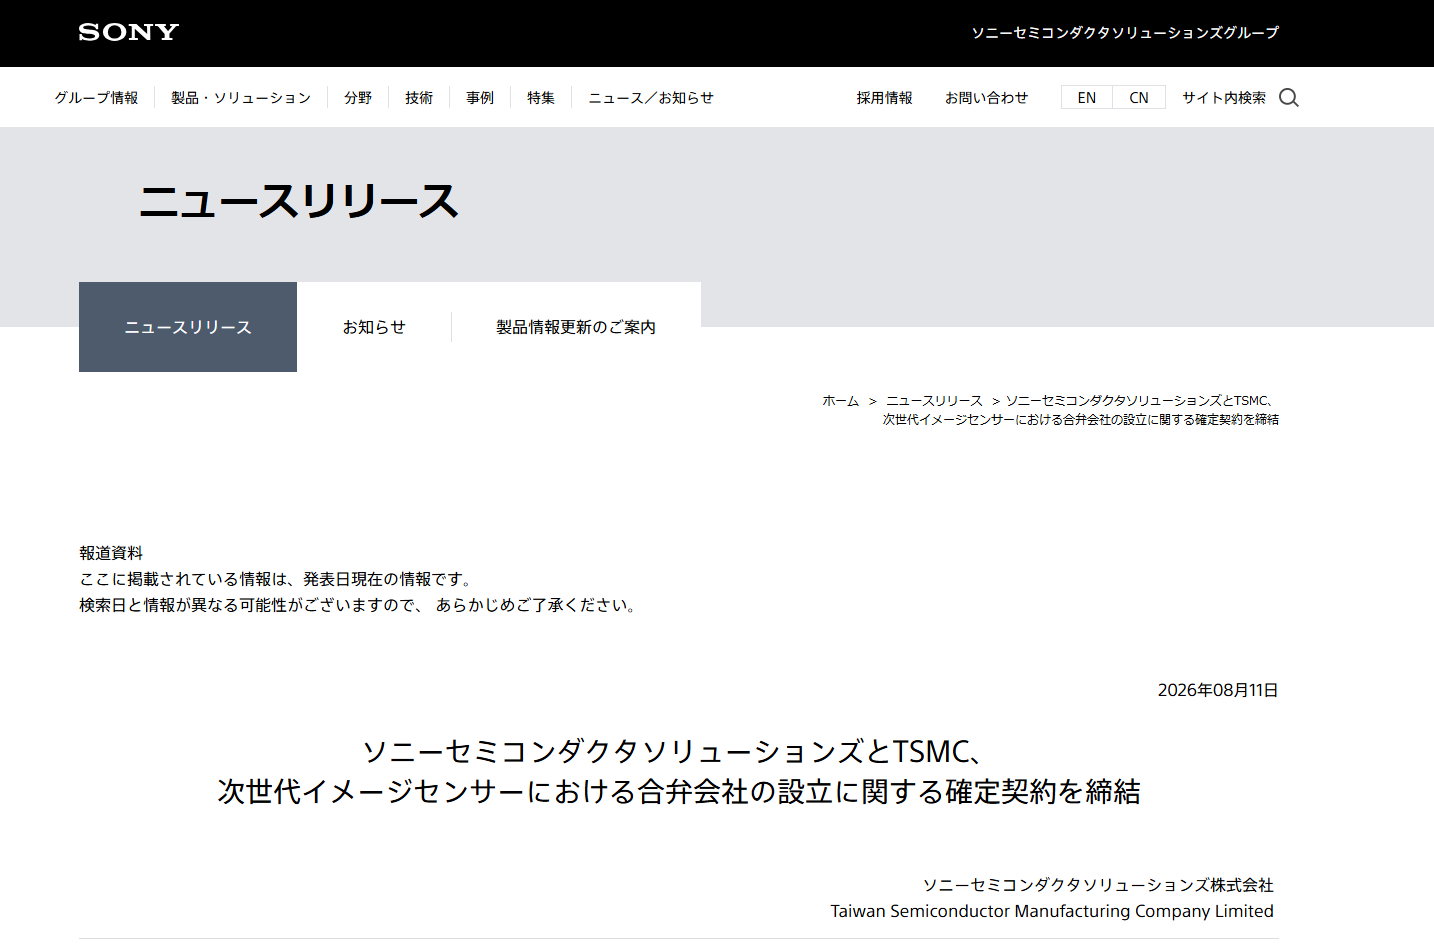Viewport: 1434px width, 948px height.
Task: Click Taiwan Semiconductor Manufacturing Company Limited text
Action: 1052,911
